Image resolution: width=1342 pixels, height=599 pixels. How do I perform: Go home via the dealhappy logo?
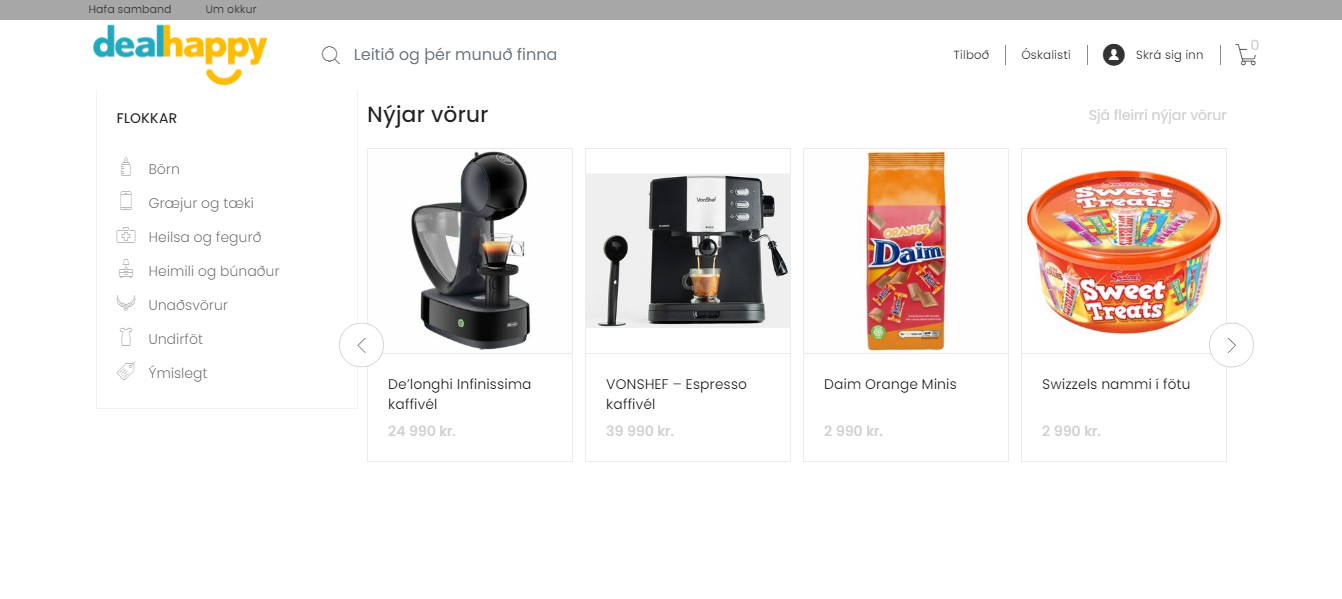point(180,54)
